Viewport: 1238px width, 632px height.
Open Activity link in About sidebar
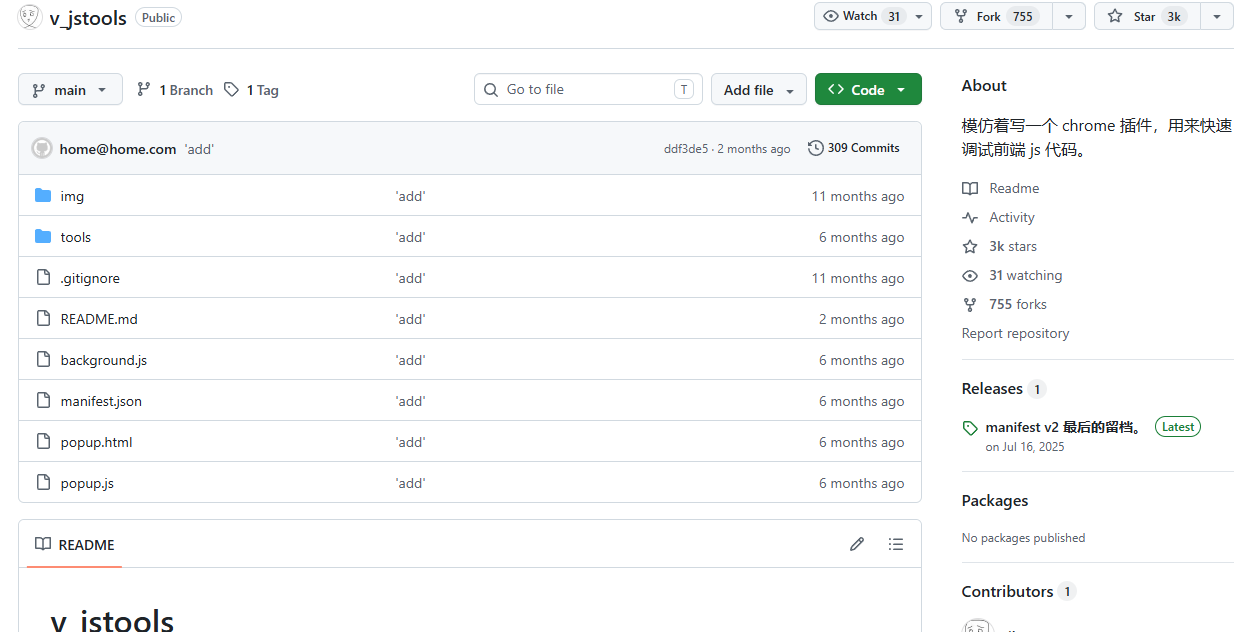click(x=1012, y=217)
